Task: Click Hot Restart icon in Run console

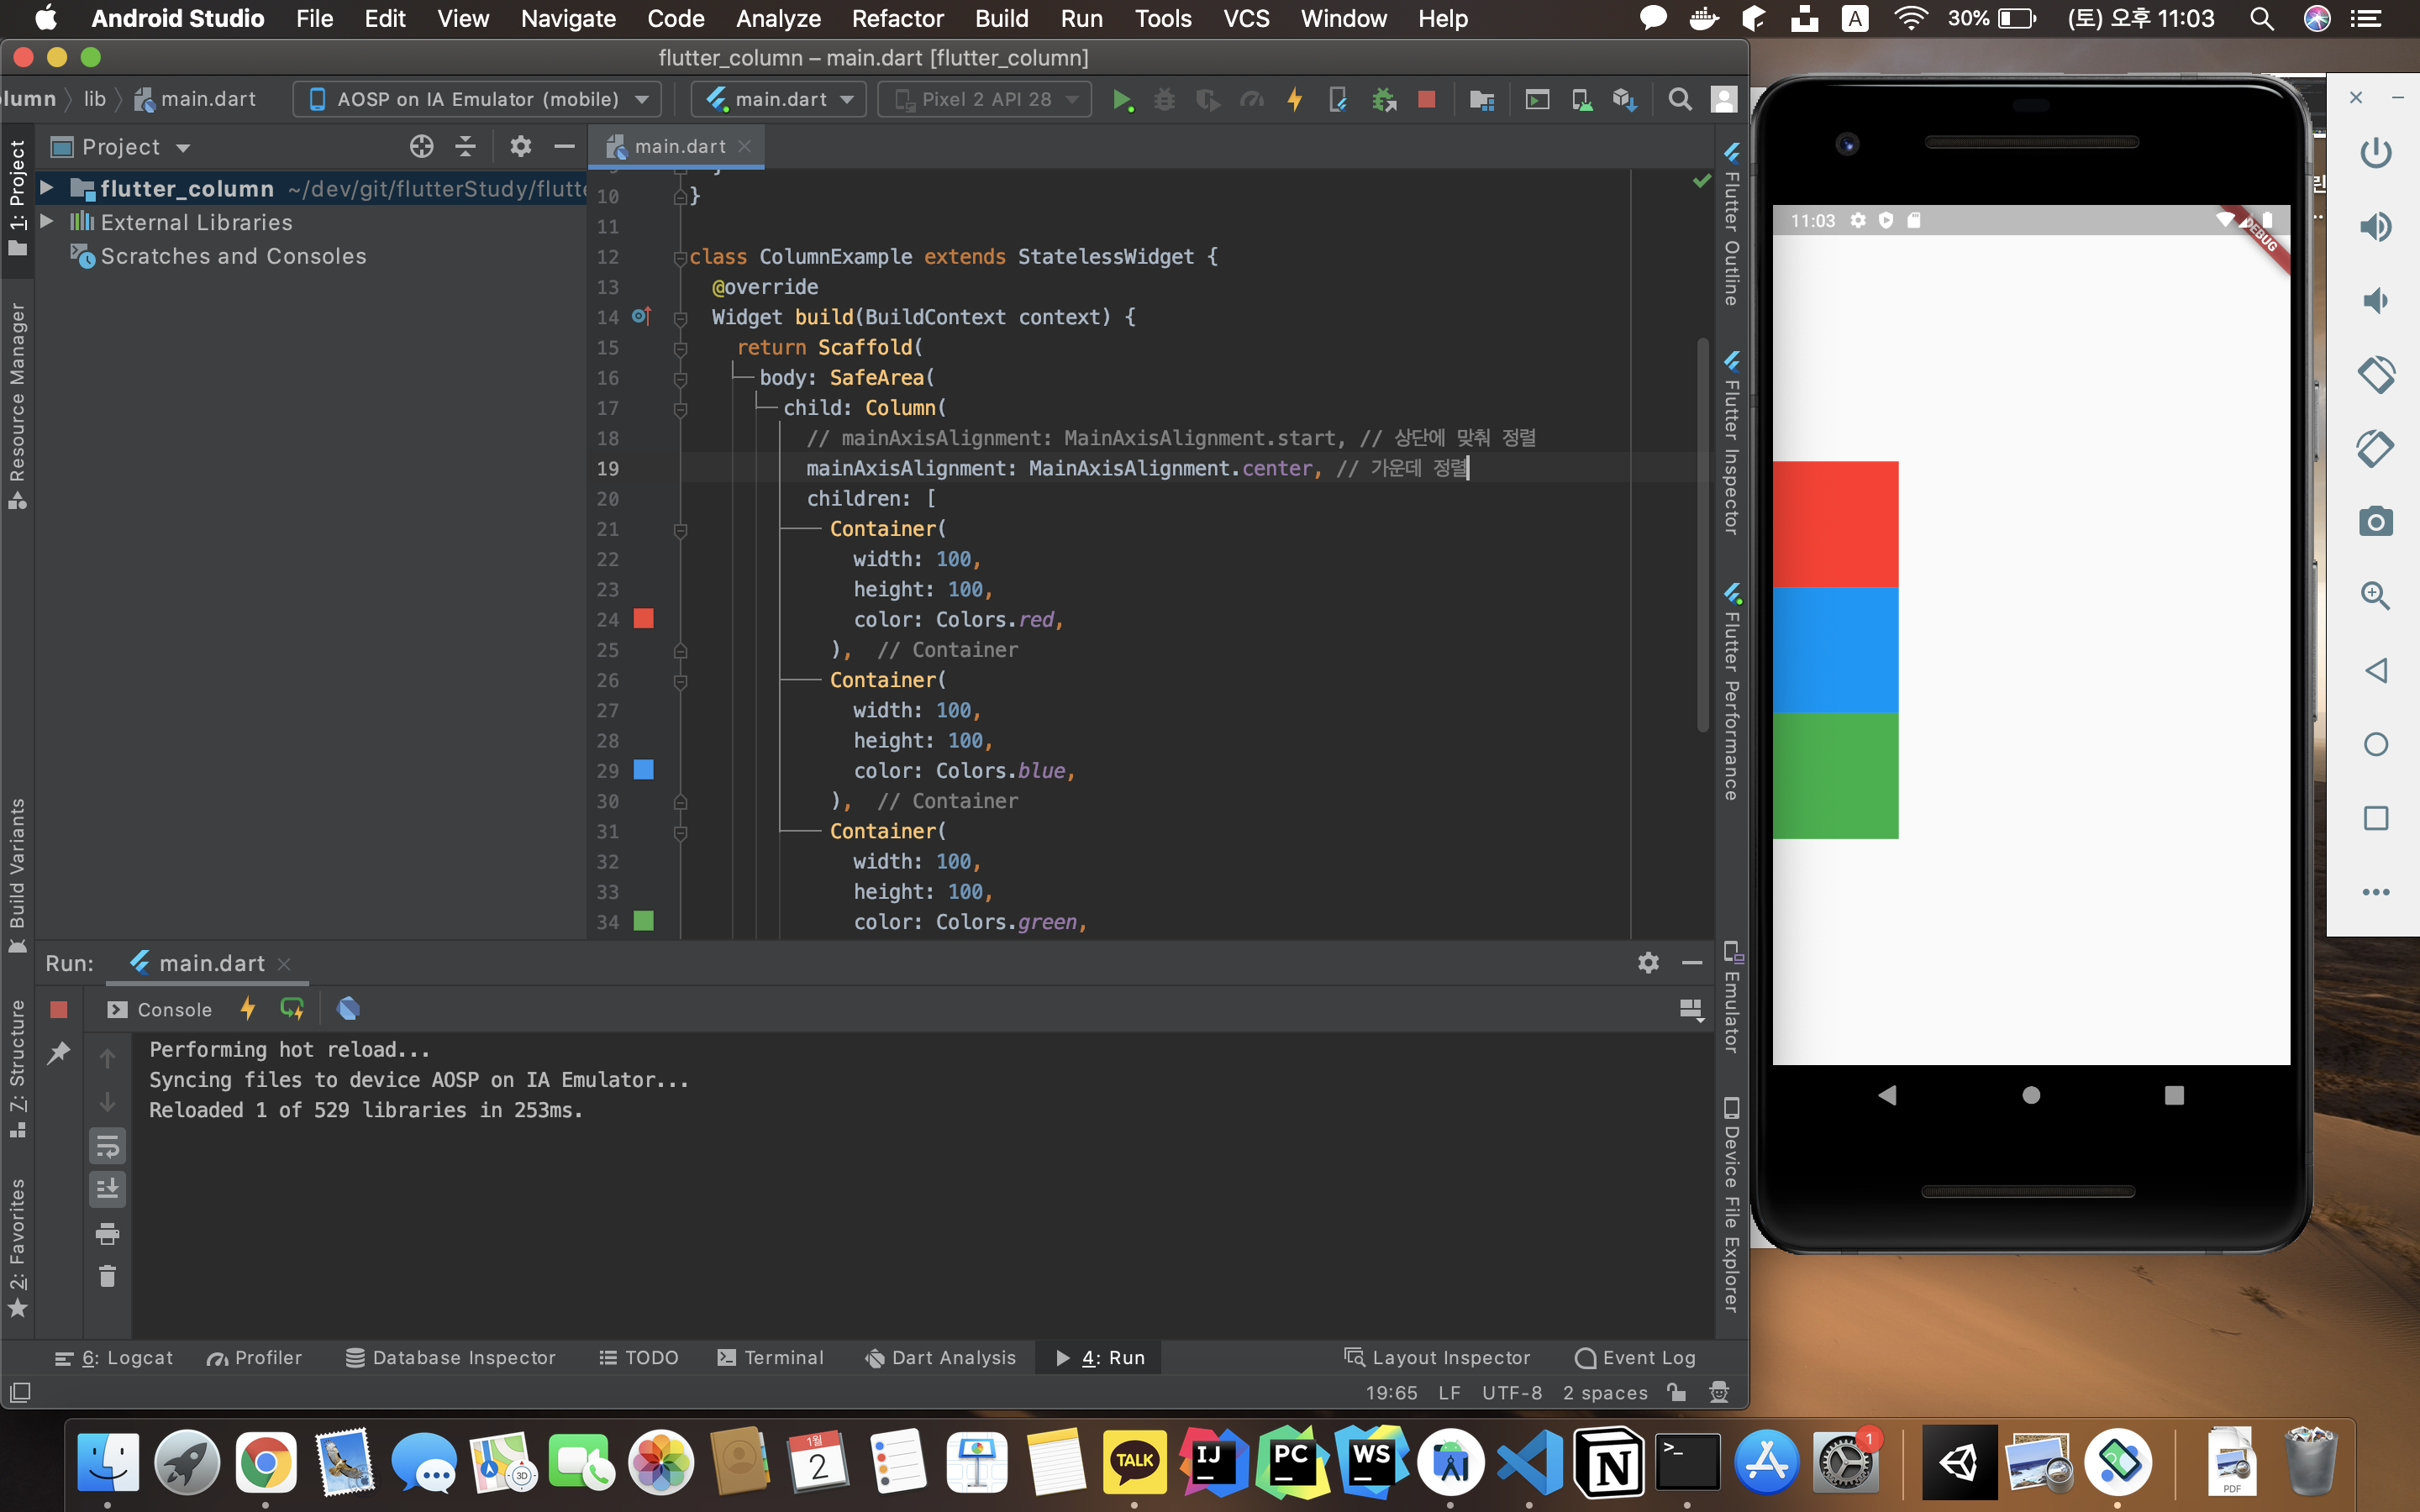Action: 292,1009
